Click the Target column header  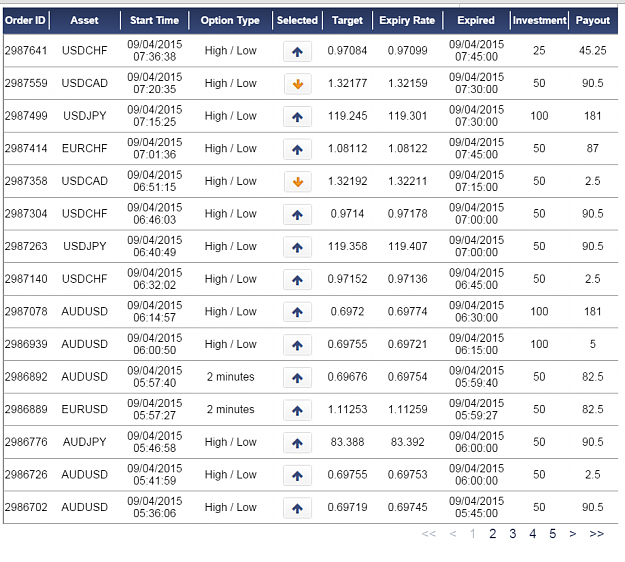(347, 20)
